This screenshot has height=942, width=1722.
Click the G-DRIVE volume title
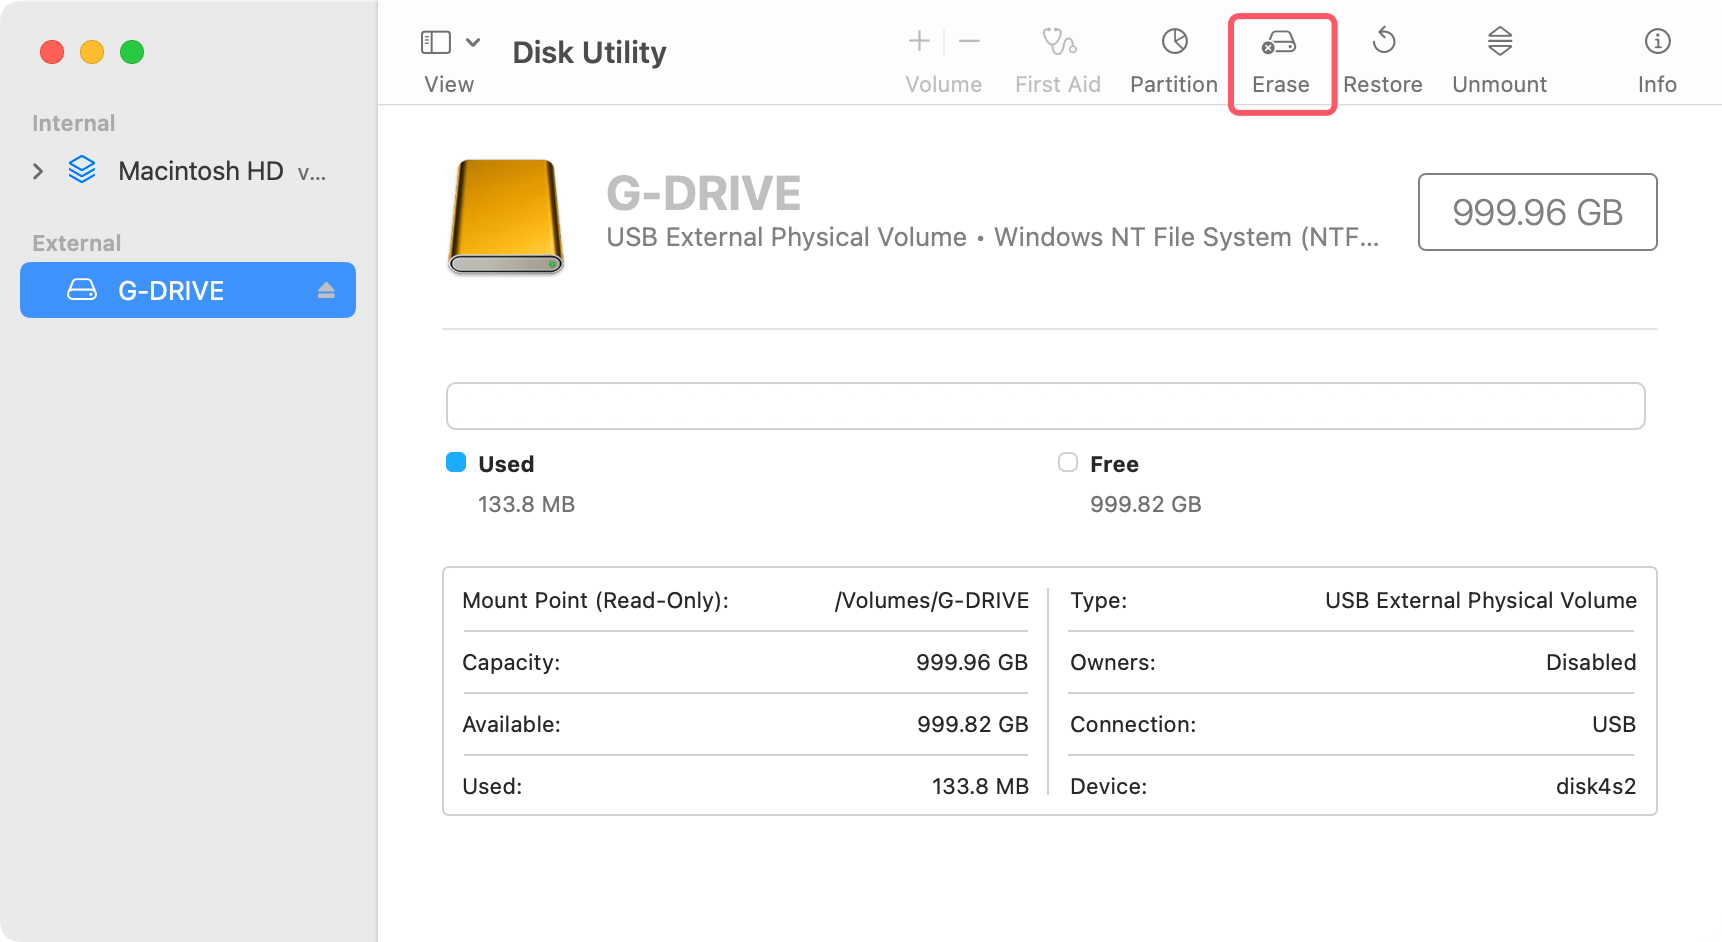tap(703, 192)
